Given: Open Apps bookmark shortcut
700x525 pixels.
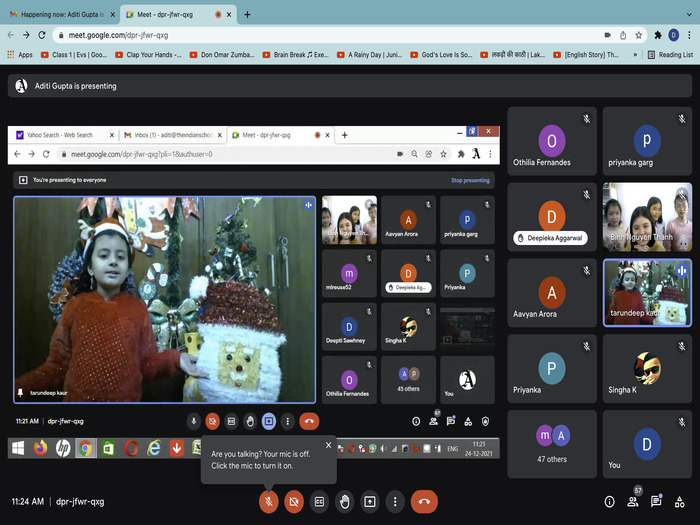Looking at the screenshot, I should (20, 54).
